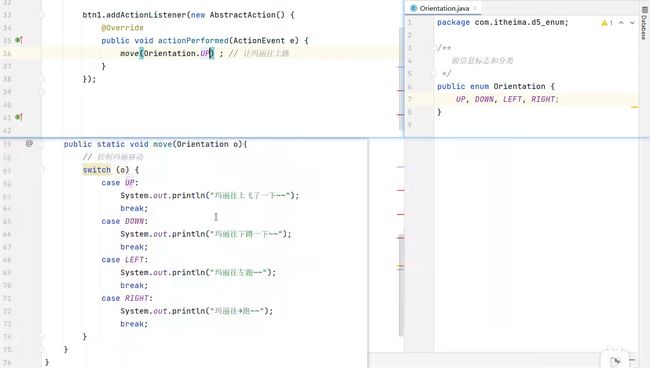
Task: Jump to next highlighted problem with down chevron
Action: 632,23
